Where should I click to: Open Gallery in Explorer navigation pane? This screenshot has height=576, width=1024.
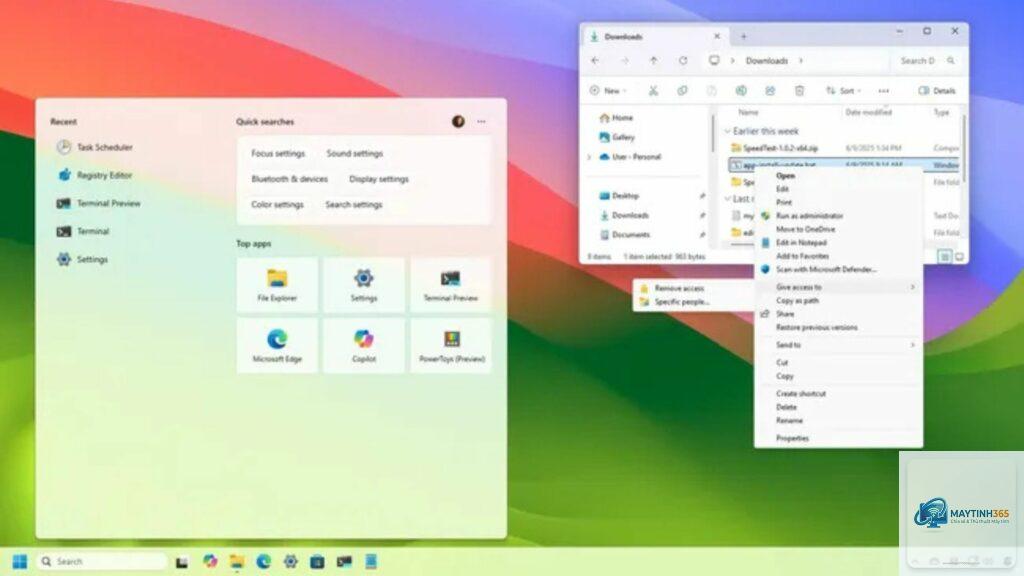616,137
